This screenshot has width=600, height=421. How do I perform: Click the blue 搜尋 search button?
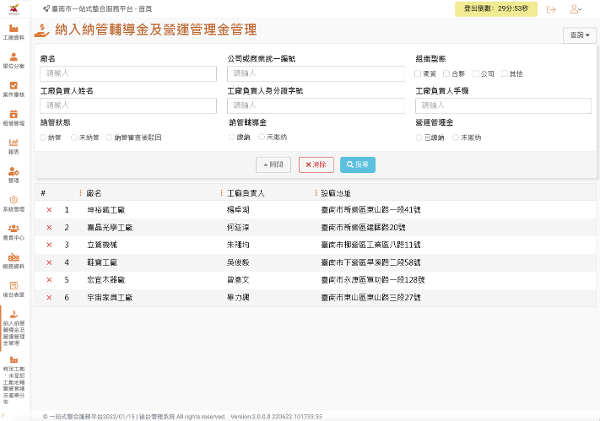[x=358, y=165]
